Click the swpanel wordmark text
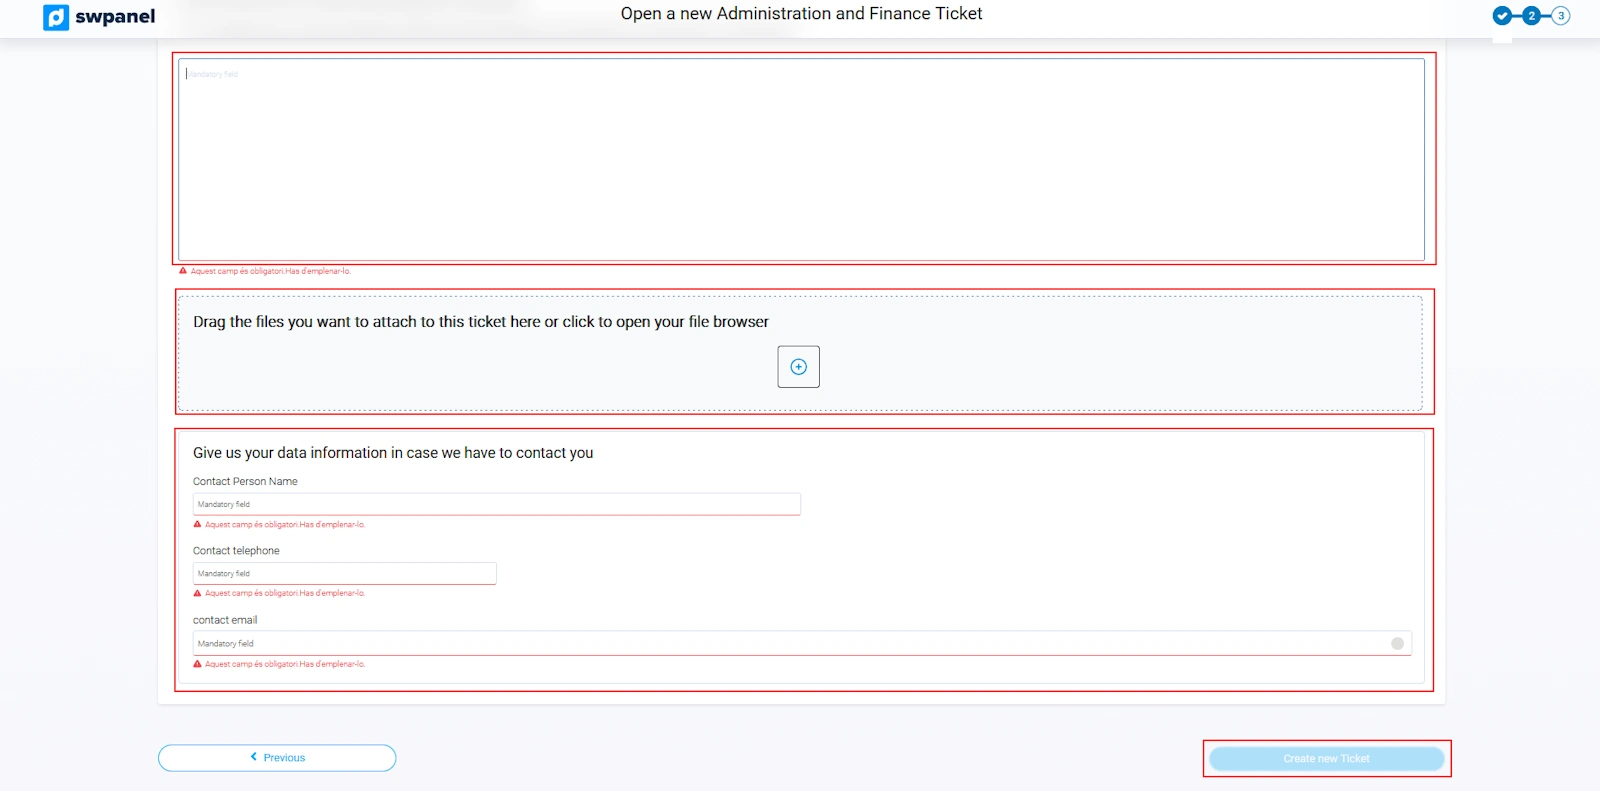1600x791 pixels. [x=115, y=17]
